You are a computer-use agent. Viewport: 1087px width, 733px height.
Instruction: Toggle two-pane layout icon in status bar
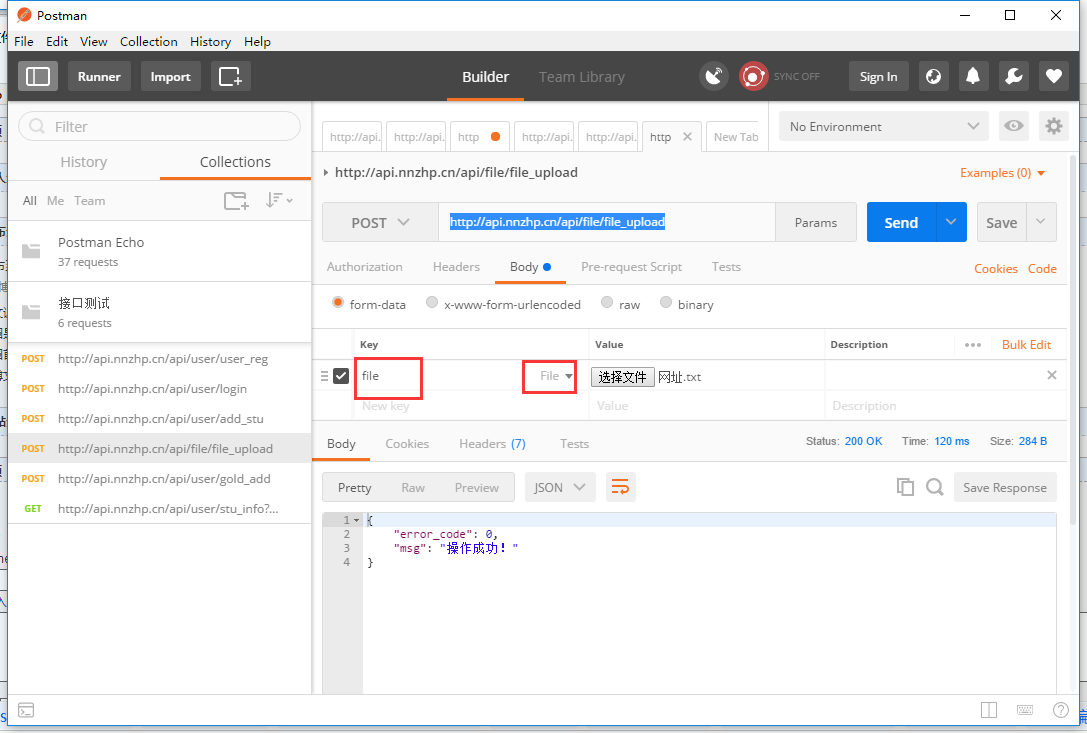(989, 710)
